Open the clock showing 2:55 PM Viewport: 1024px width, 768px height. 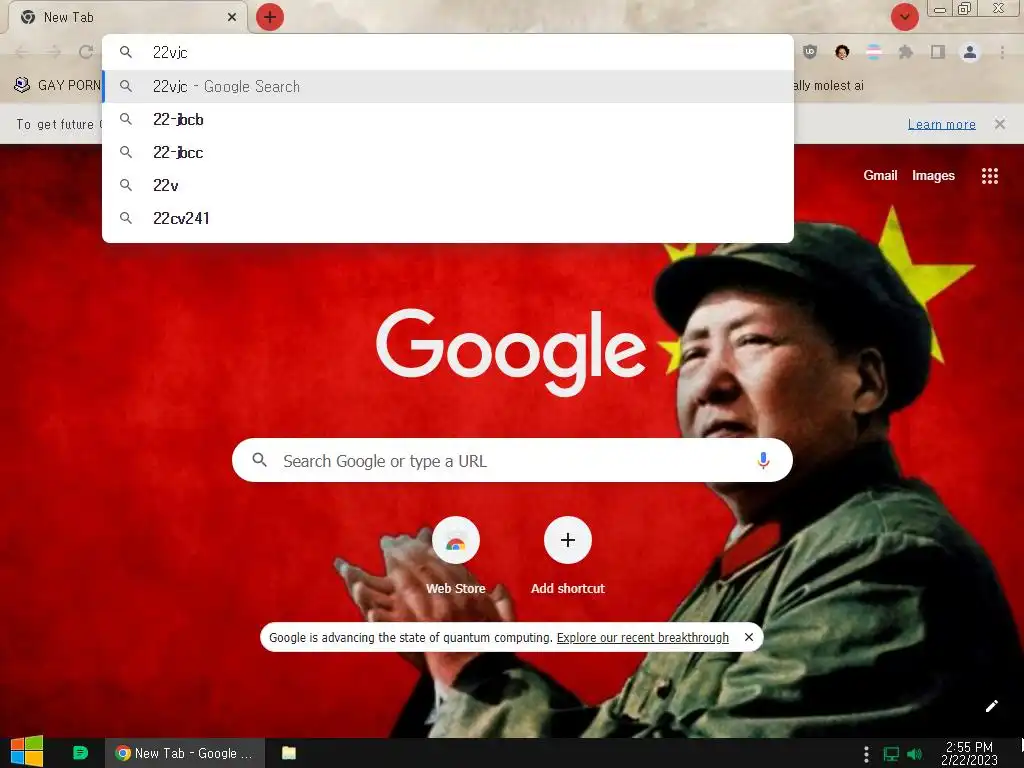(969, 753)
